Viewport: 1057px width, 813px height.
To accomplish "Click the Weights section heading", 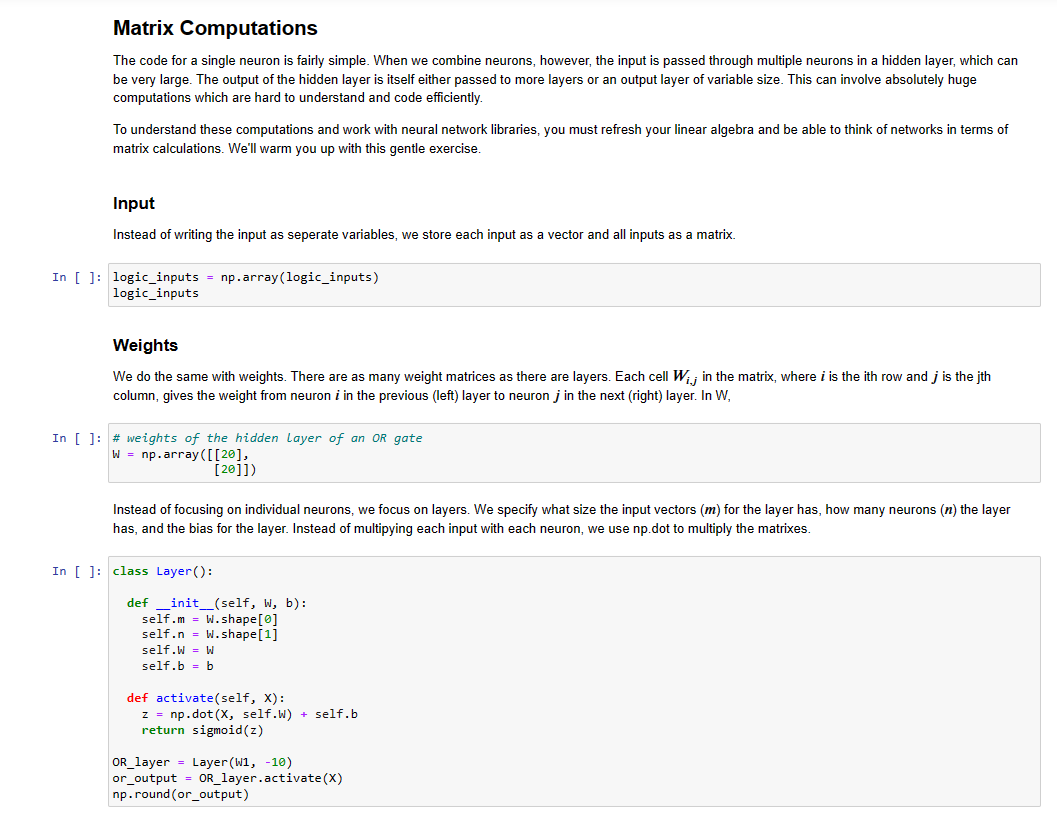I will 145,345.
